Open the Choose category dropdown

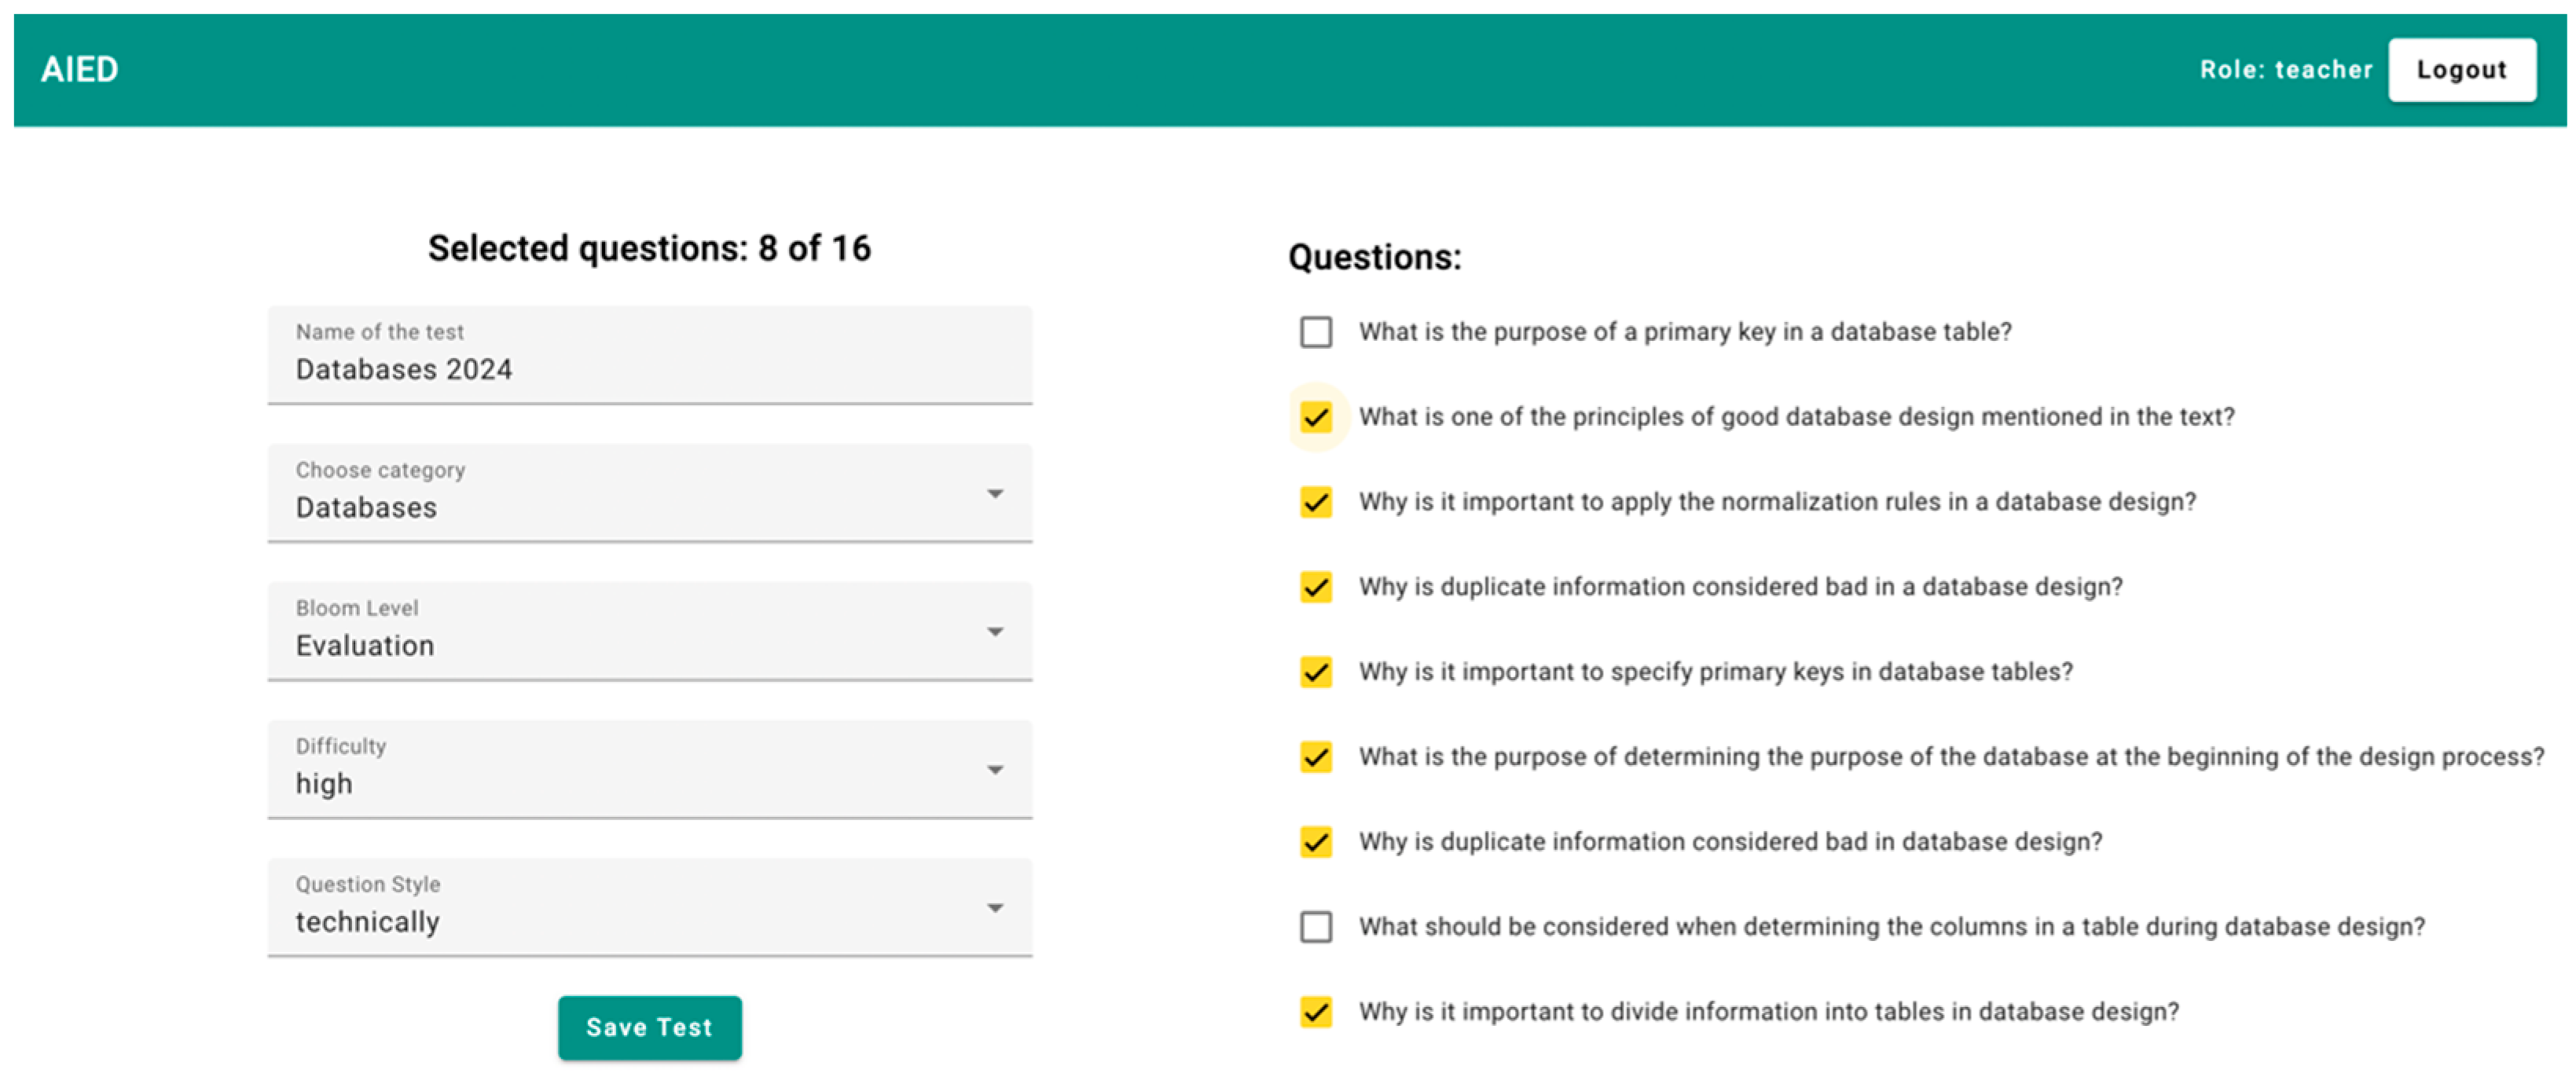tap(648, 494)
